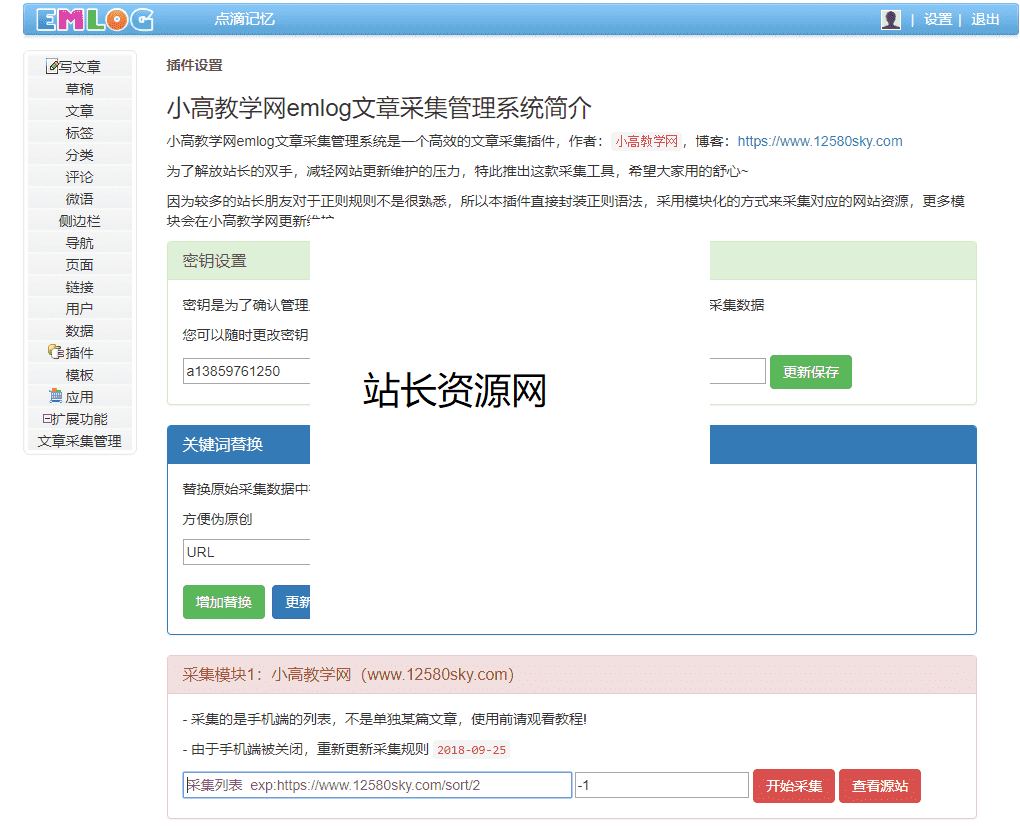Click 设置 in the top bar

(937, 19)
